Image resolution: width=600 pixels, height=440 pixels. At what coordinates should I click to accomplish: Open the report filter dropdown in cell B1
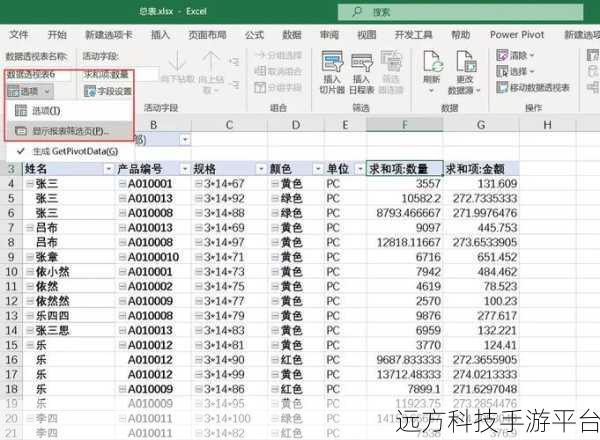tap(185, 140)
